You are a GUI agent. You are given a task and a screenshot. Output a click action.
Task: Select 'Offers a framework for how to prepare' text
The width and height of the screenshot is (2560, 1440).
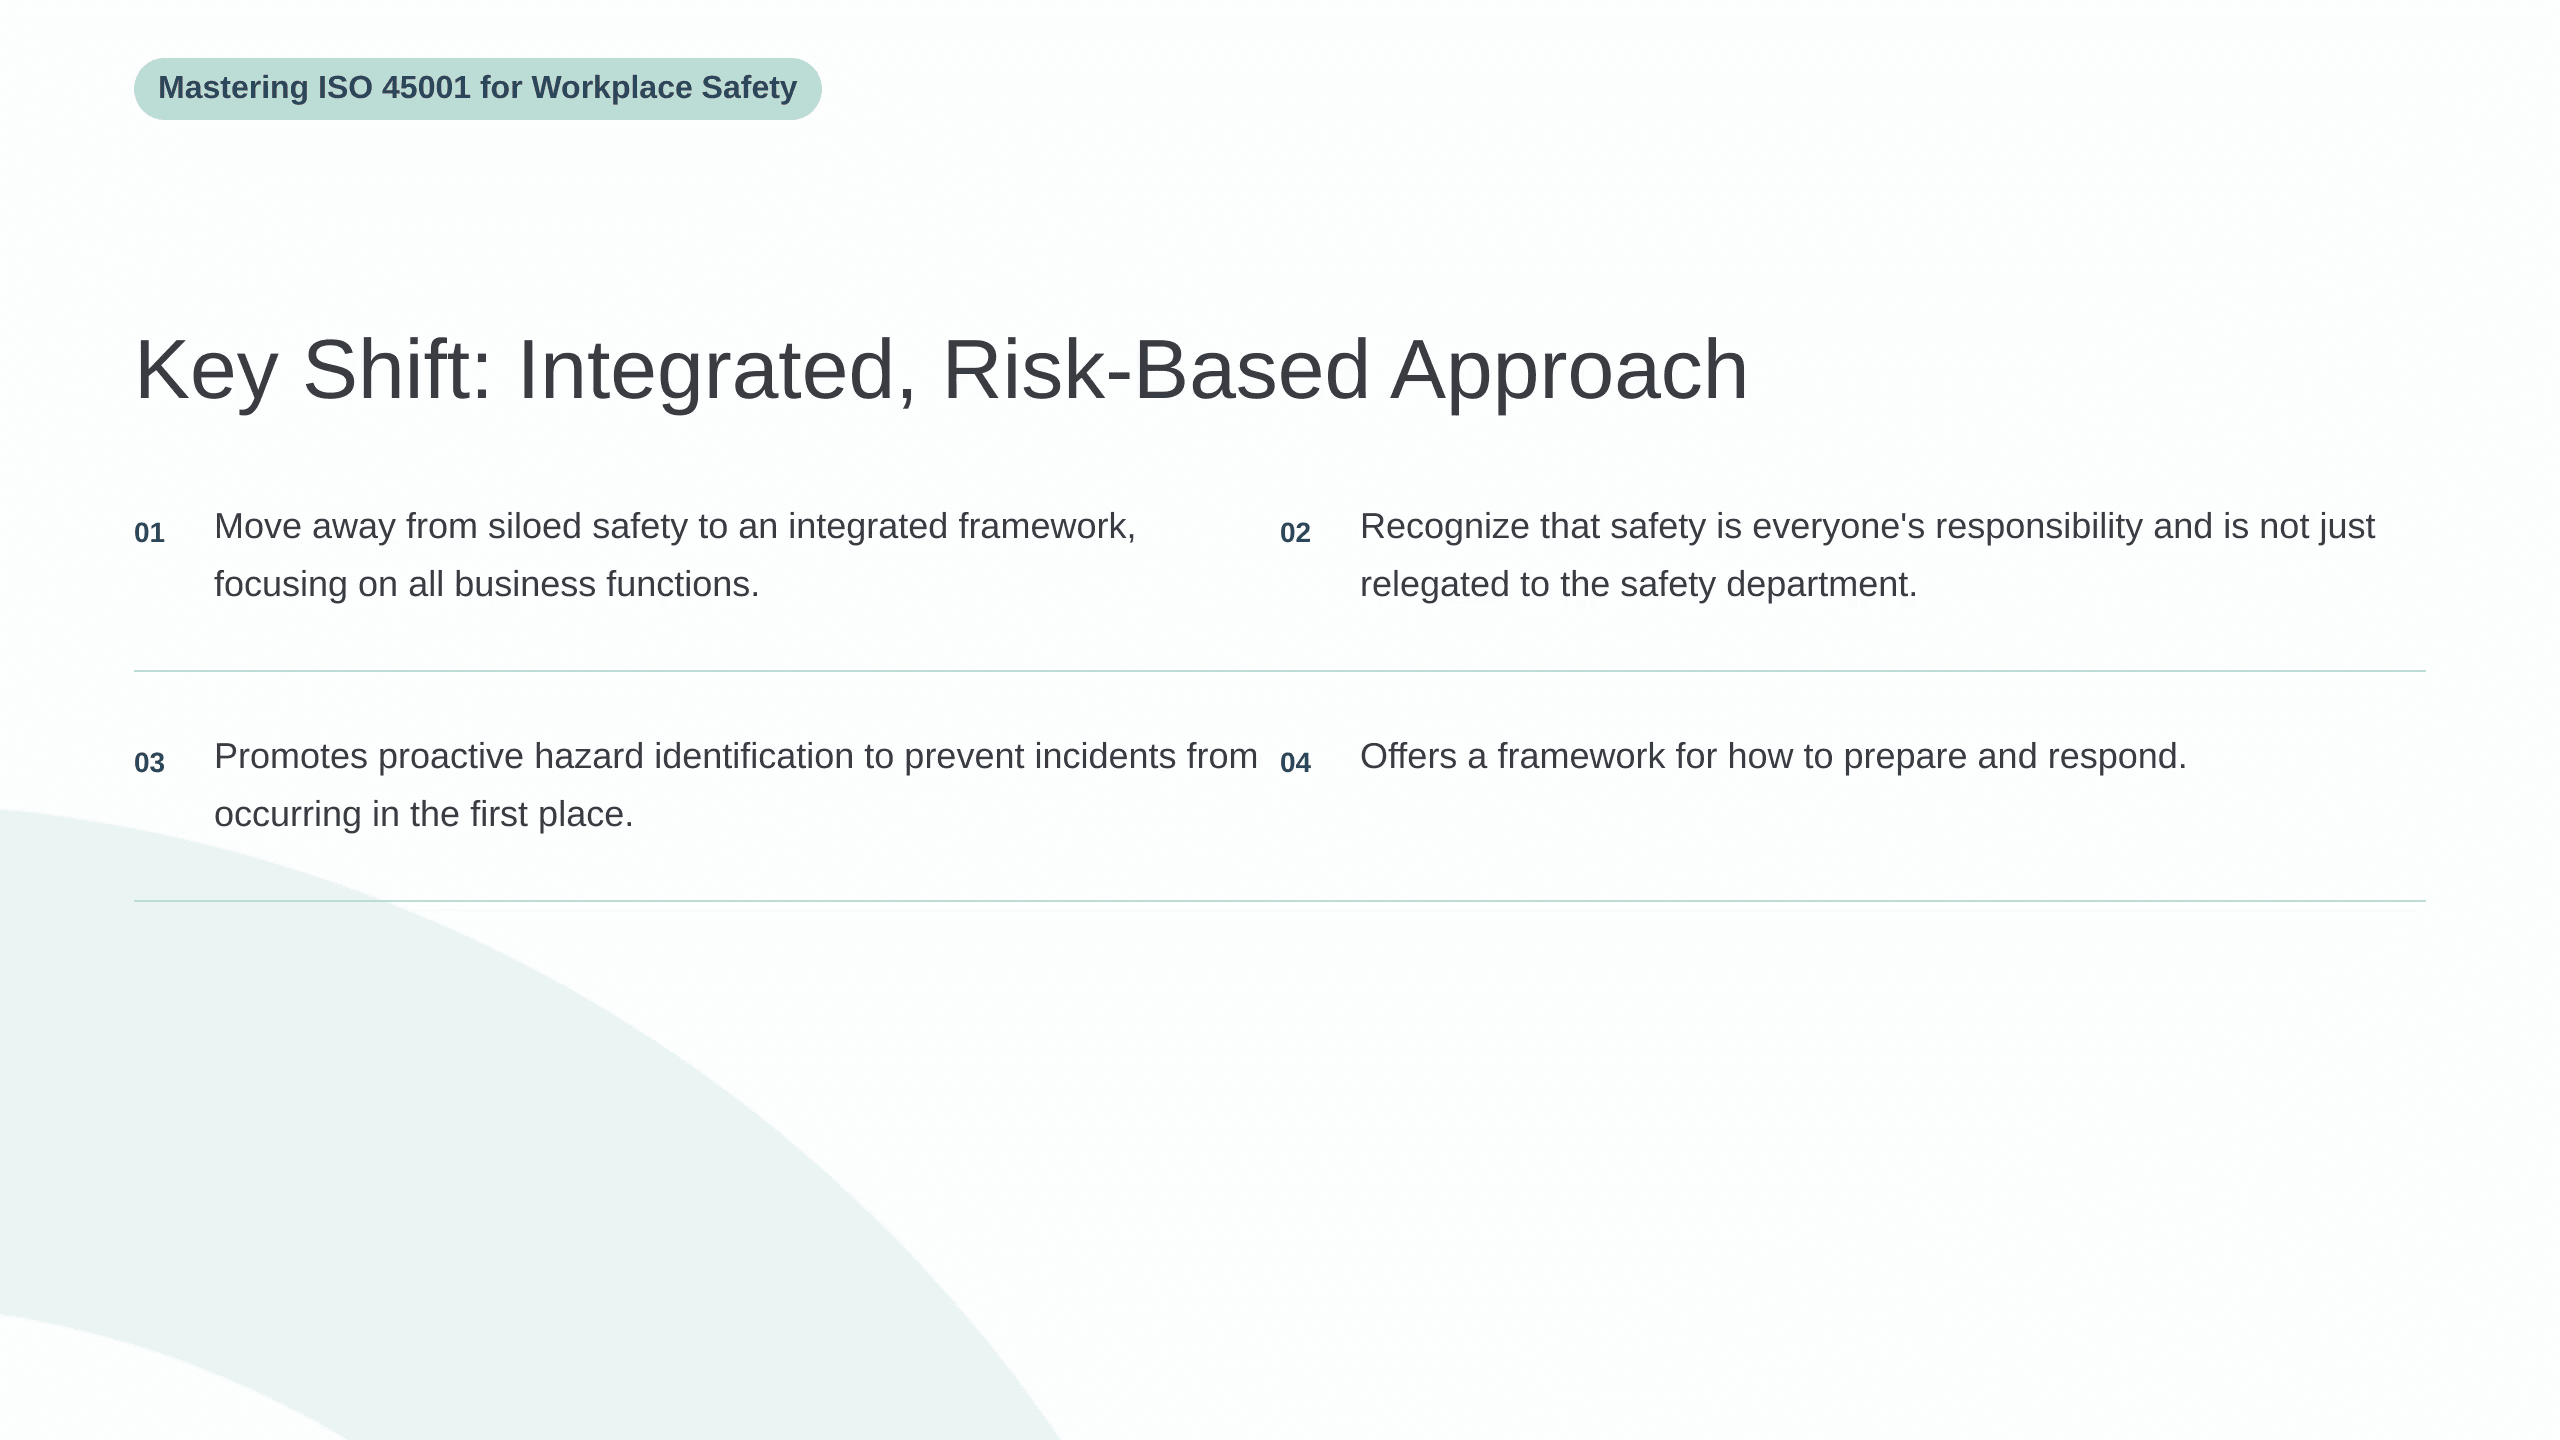[1773, 756]
